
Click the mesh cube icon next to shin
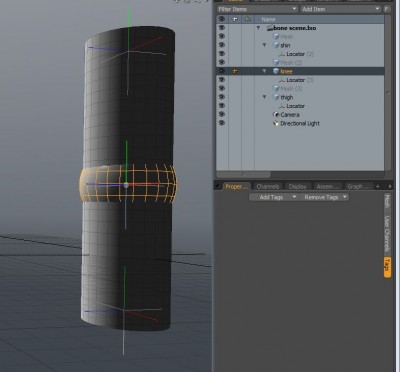[276, 45]
